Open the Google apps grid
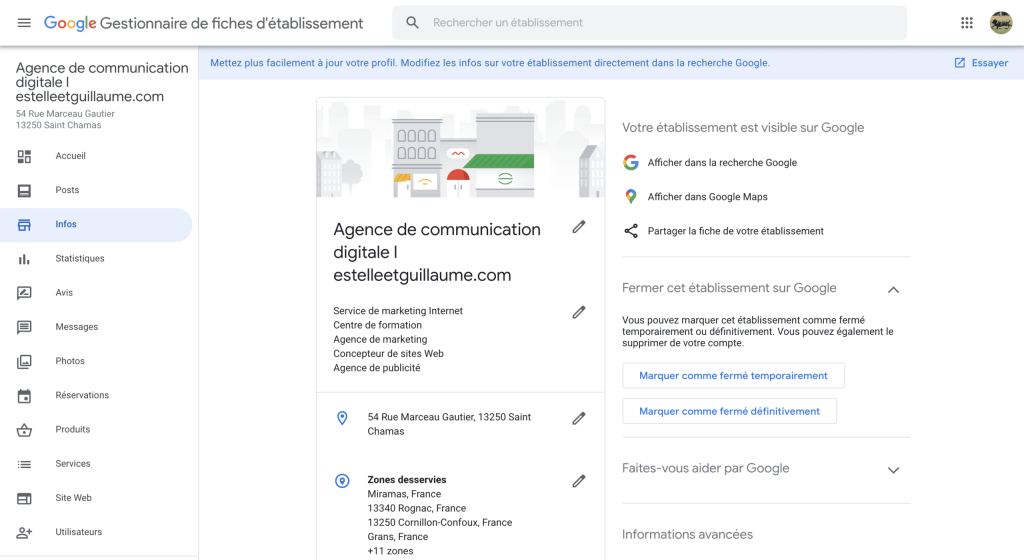Viewport: 1024px width, 560px height. tap(967, 23)
